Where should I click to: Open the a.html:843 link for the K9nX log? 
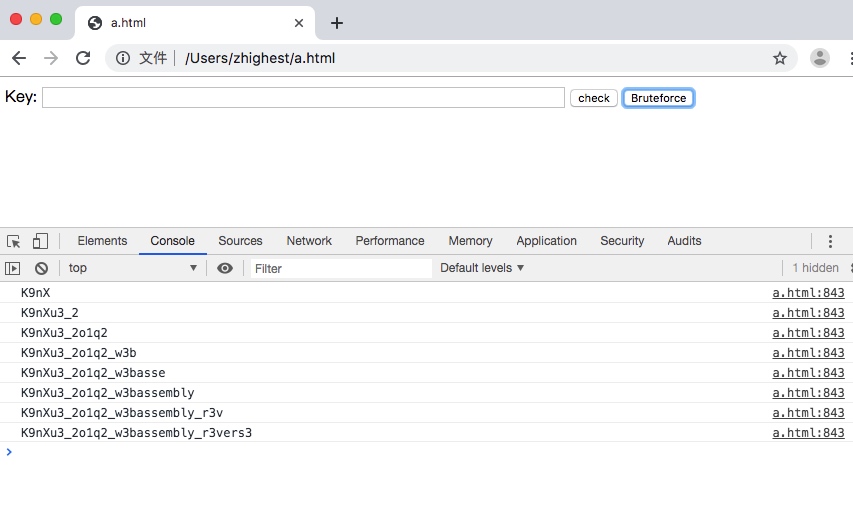point(808,293)
